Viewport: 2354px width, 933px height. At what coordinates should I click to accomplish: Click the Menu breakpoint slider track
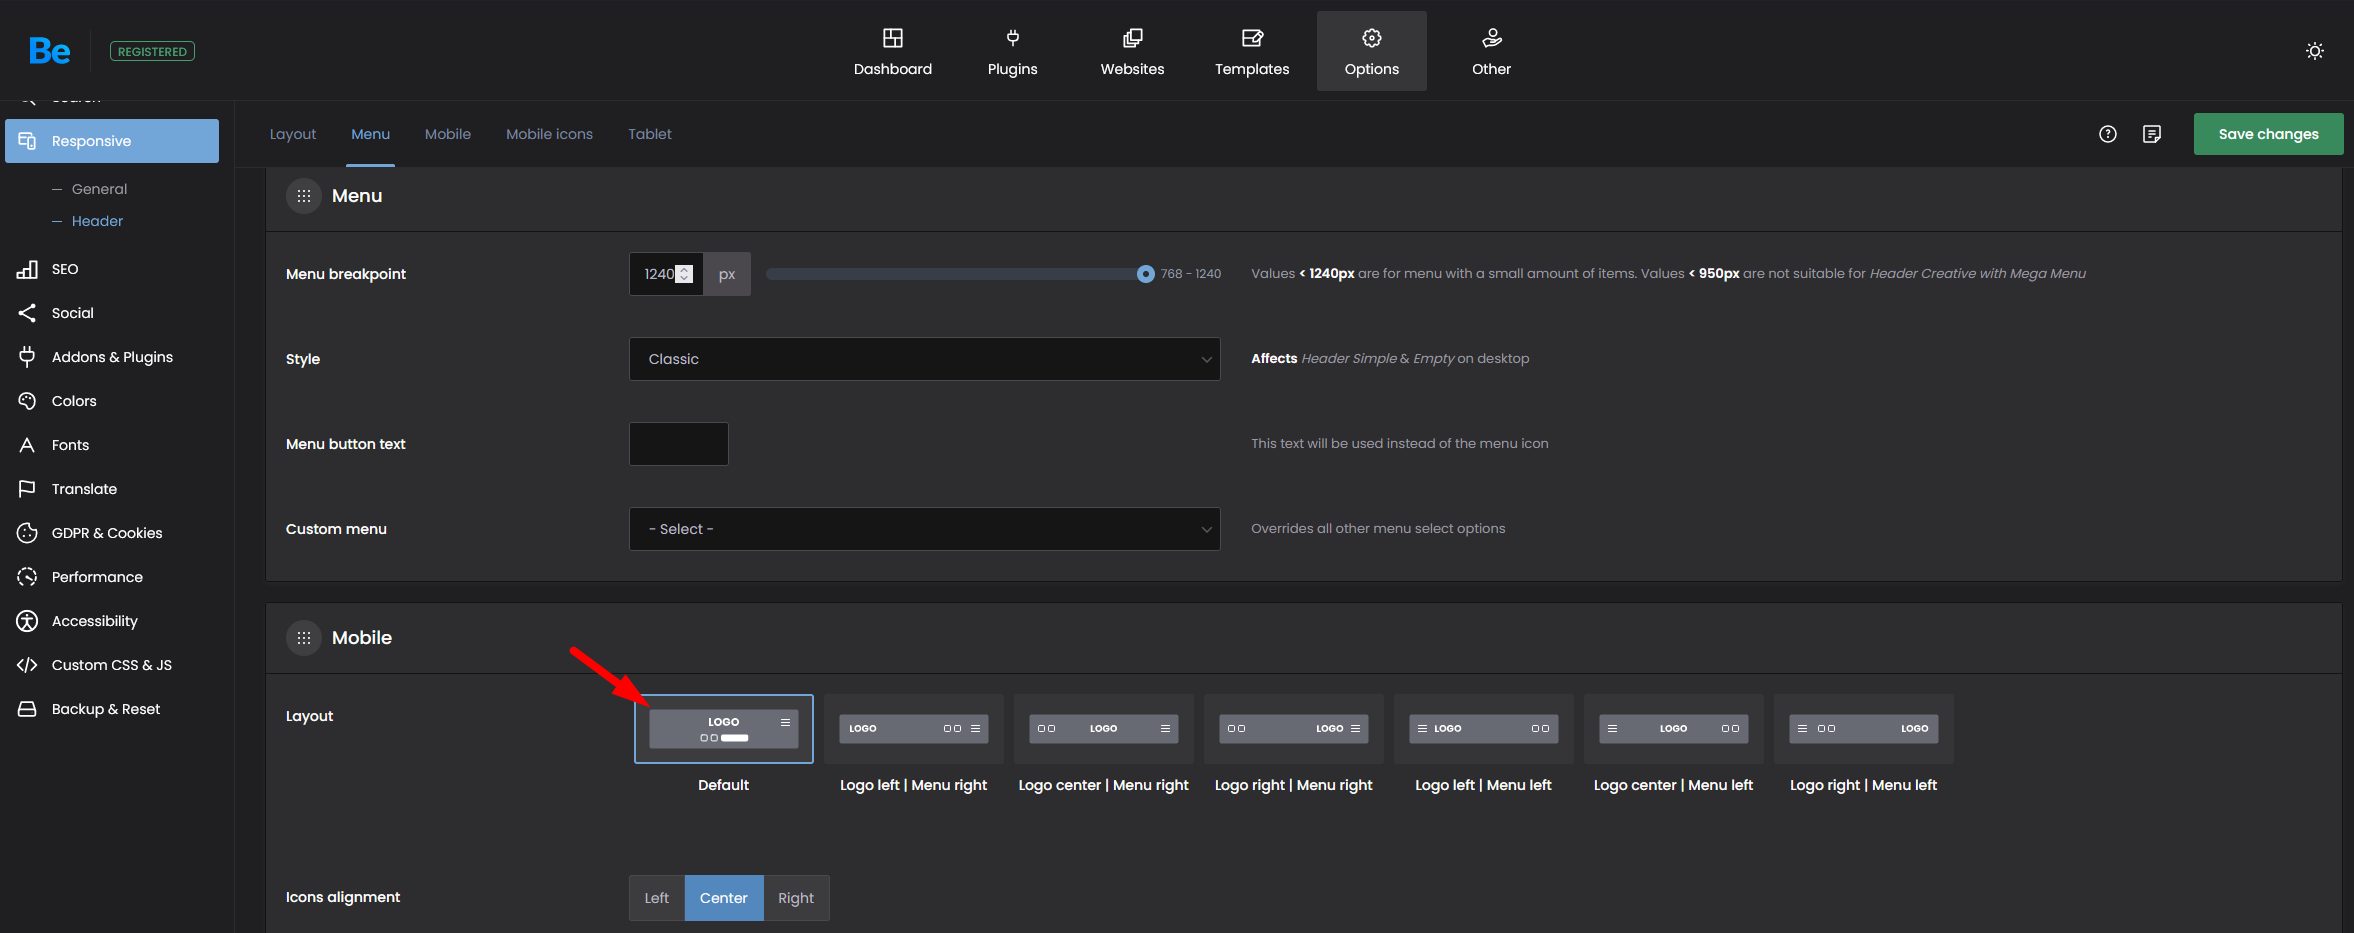pyautogui.click(x=956, y=274)
